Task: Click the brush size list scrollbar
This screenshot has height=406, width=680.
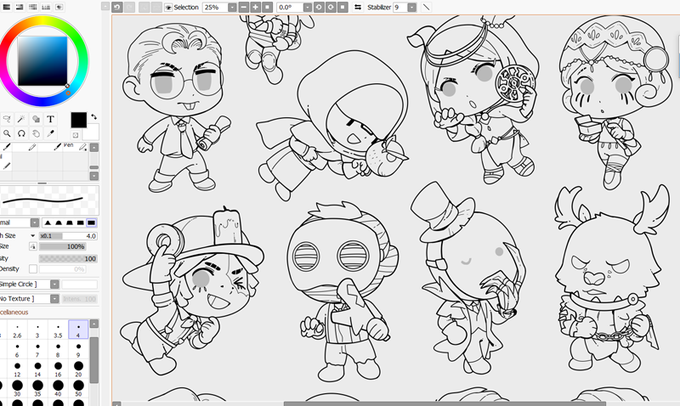Action: (94, 360)
